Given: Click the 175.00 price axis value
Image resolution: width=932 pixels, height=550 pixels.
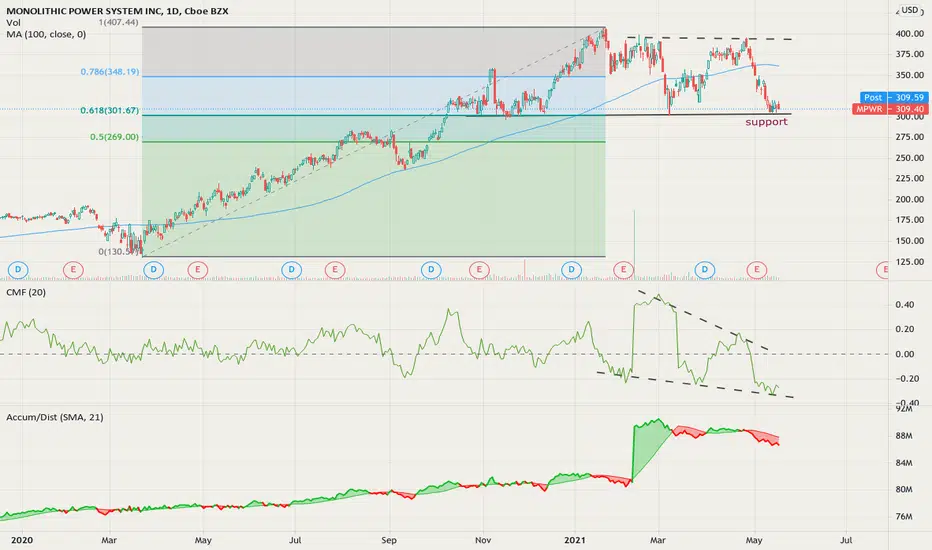Looking at the screenshot, I should 909,220.
